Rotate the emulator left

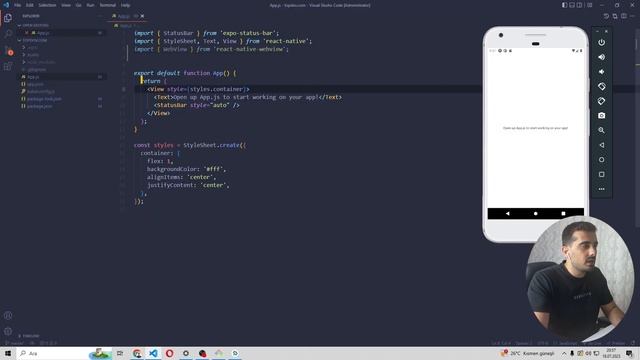coord(601,87)
